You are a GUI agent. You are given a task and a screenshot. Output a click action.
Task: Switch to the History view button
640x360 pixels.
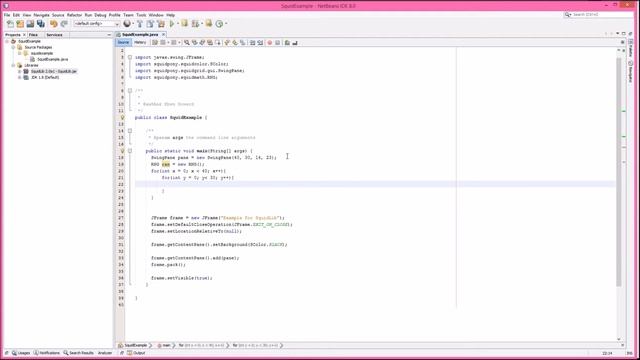point(140,42)
